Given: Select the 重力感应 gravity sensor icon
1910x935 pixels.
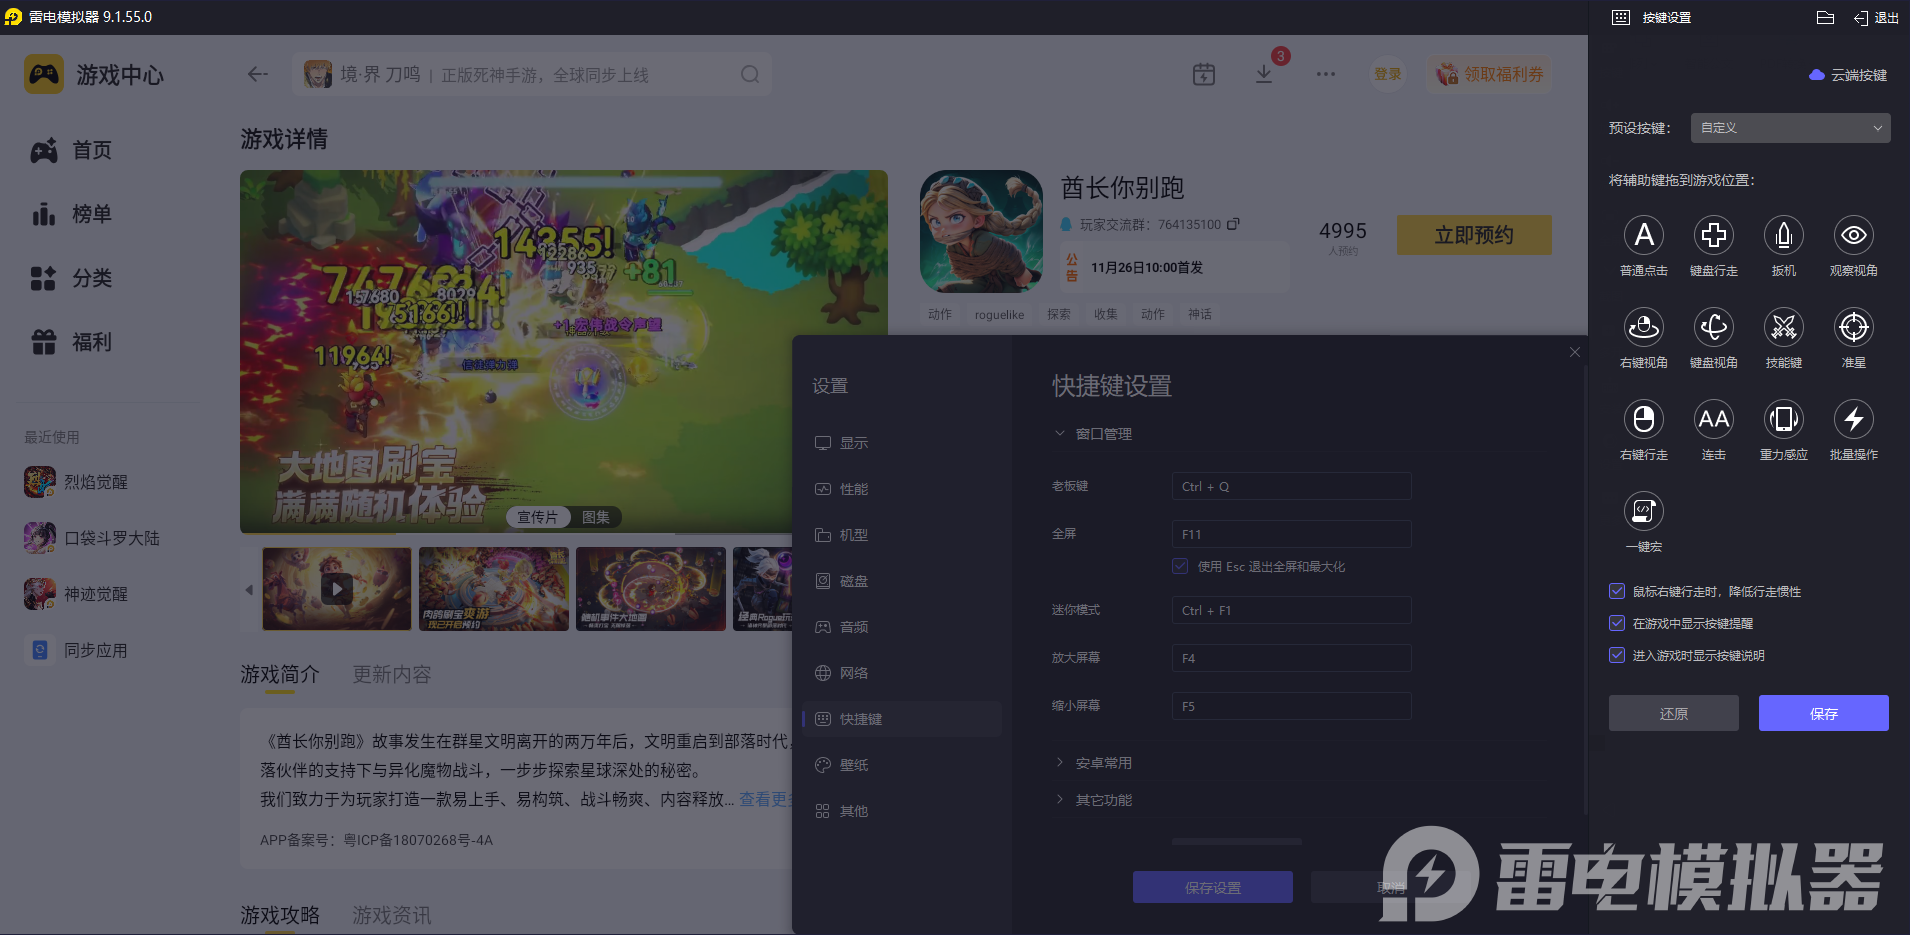Looking at the screenshot, I should [1783, 420].
